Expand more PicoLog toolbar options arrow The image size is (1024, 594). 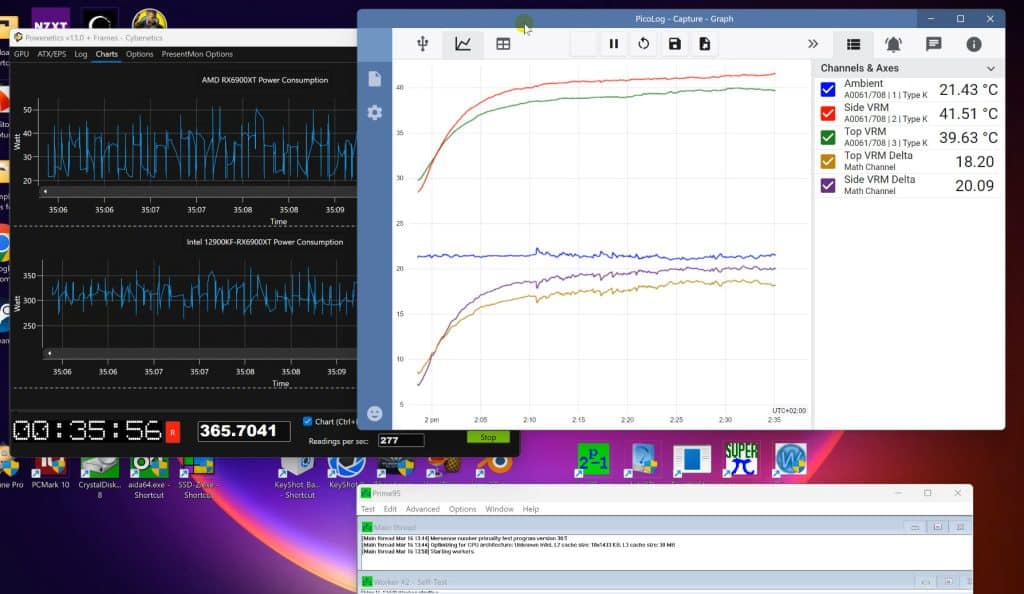[812, 44]
